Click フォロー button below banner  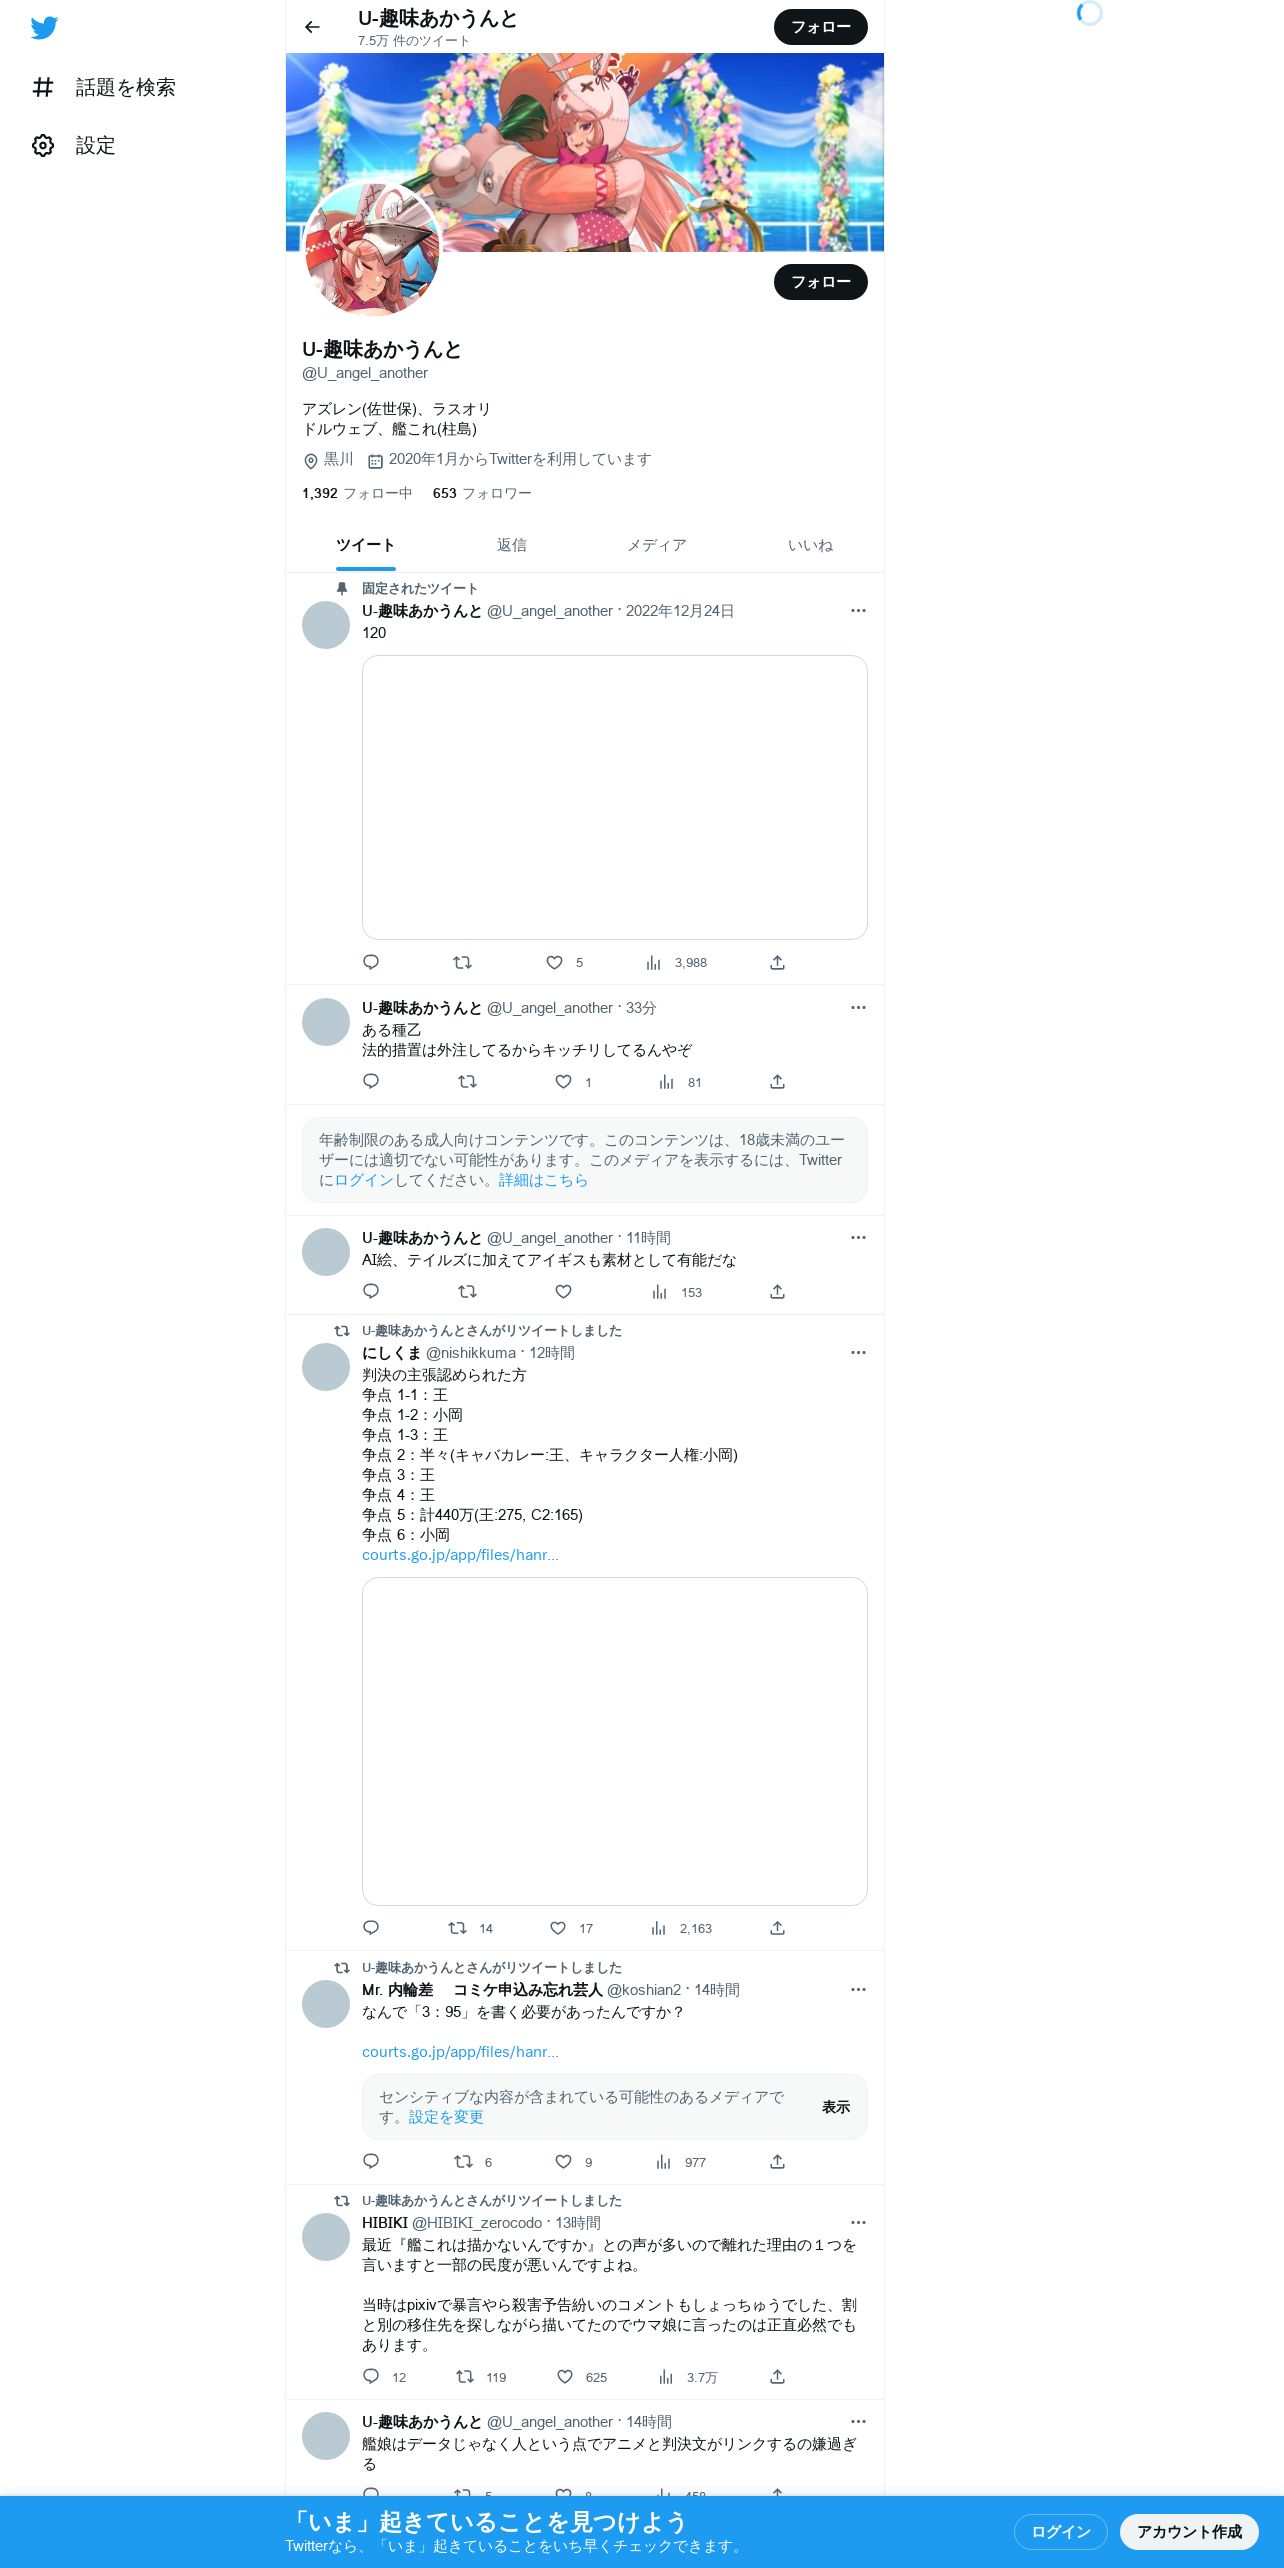[x=821, y=282]
